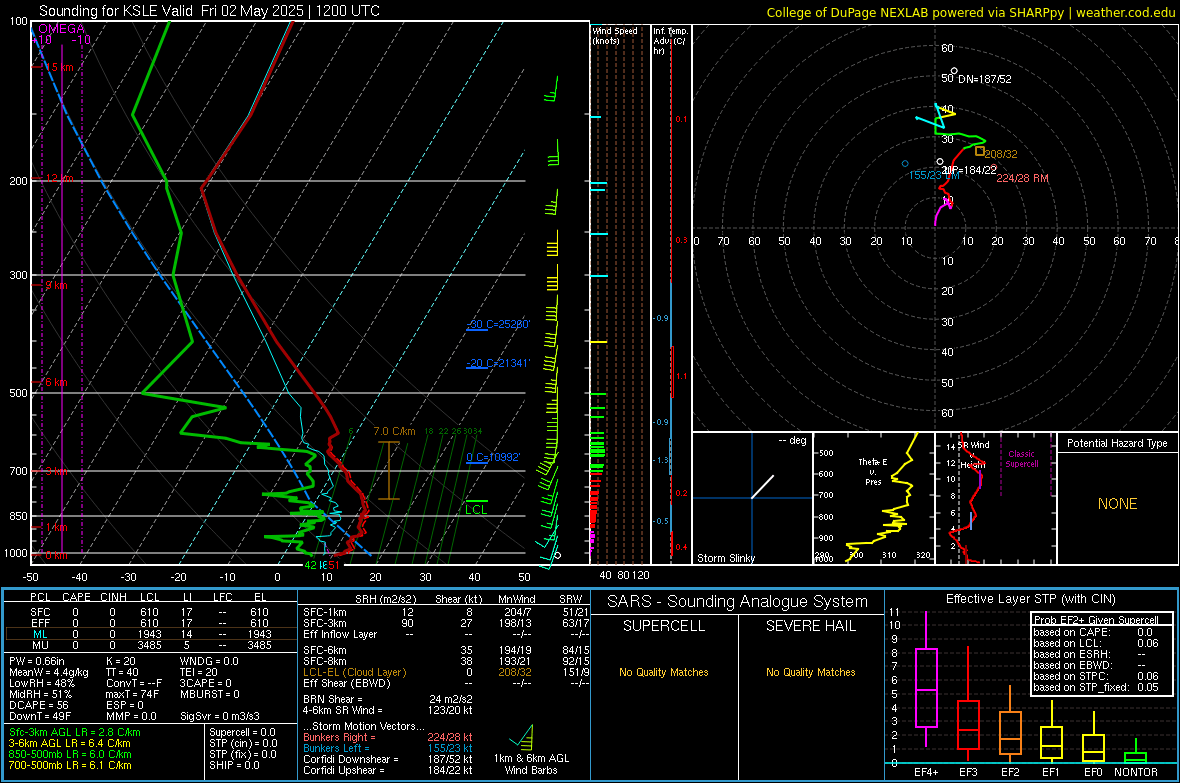Select the EFF parcel row
Screen dimensions: 1180x783
pos(151,623)
